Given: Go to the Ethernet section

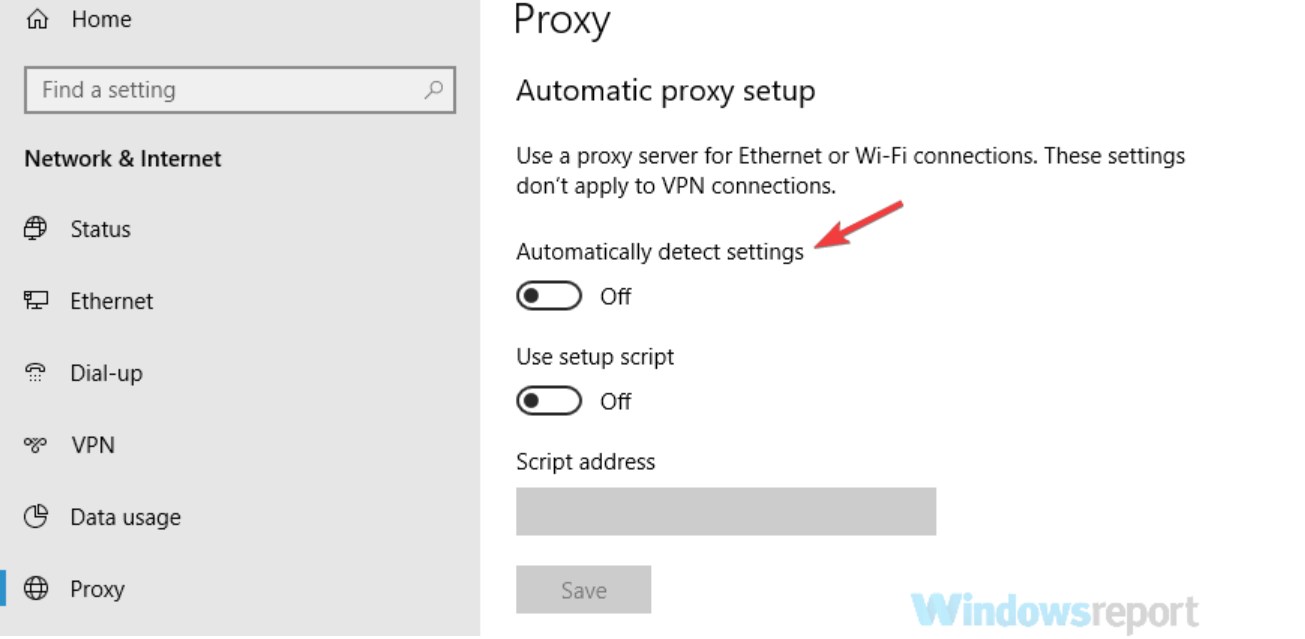Looking at the screenshot, I should point(111,301).
